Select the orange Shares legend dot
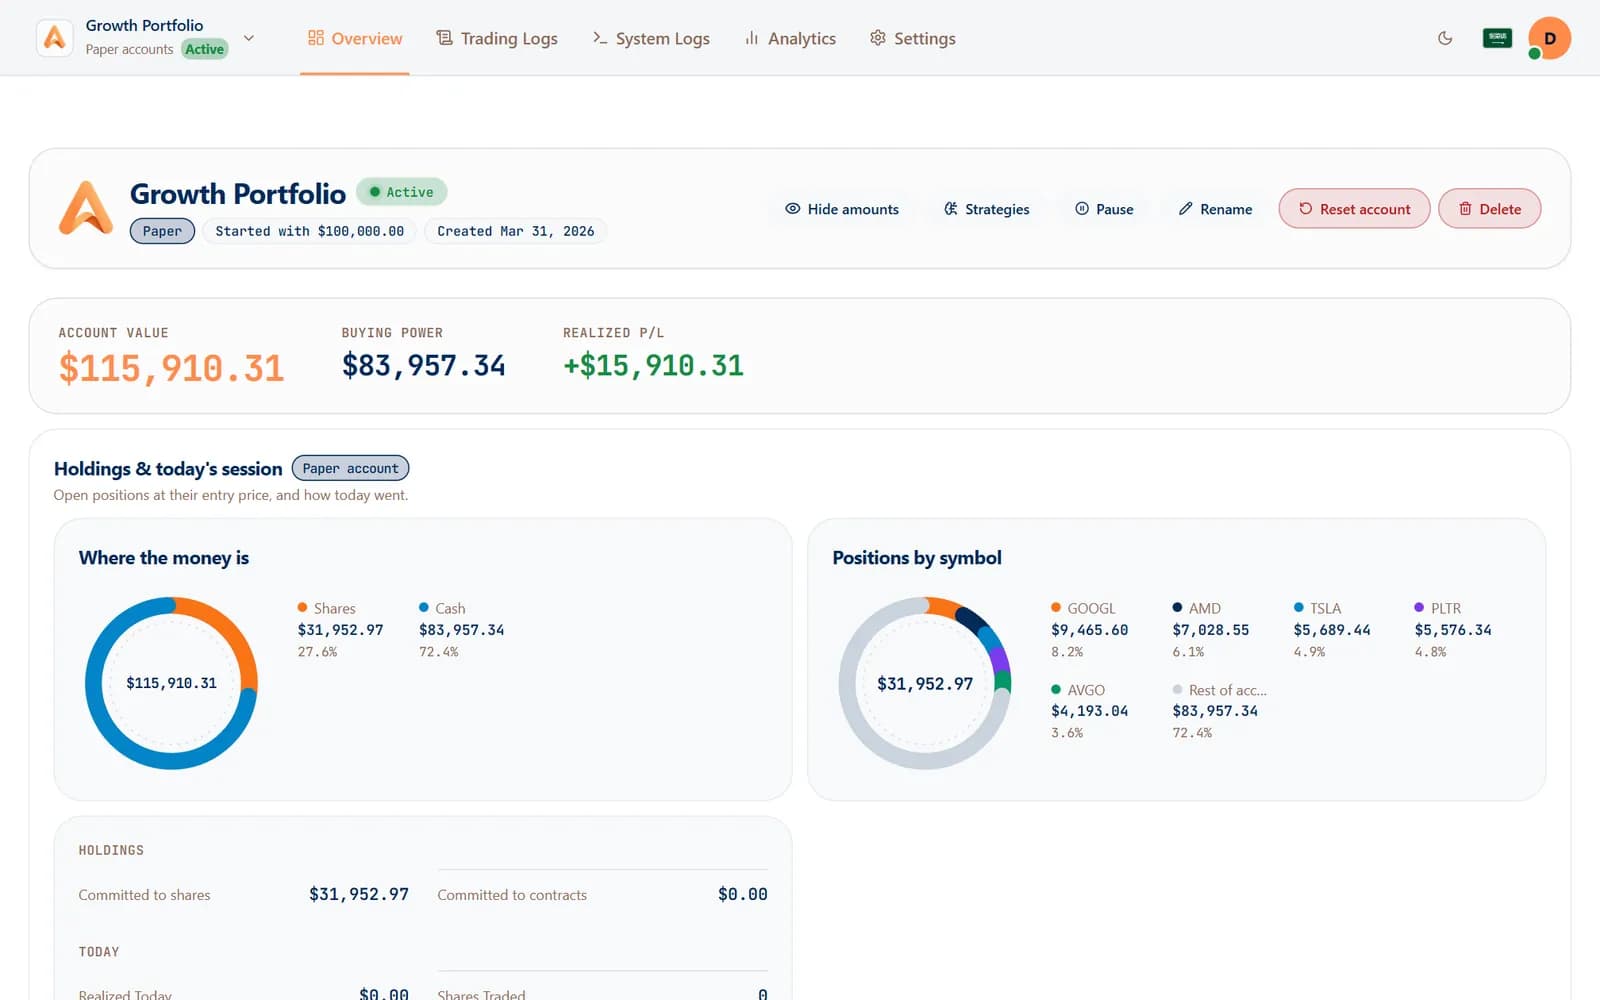This screenshot has width=1600, height=1000. coord(302,608)
